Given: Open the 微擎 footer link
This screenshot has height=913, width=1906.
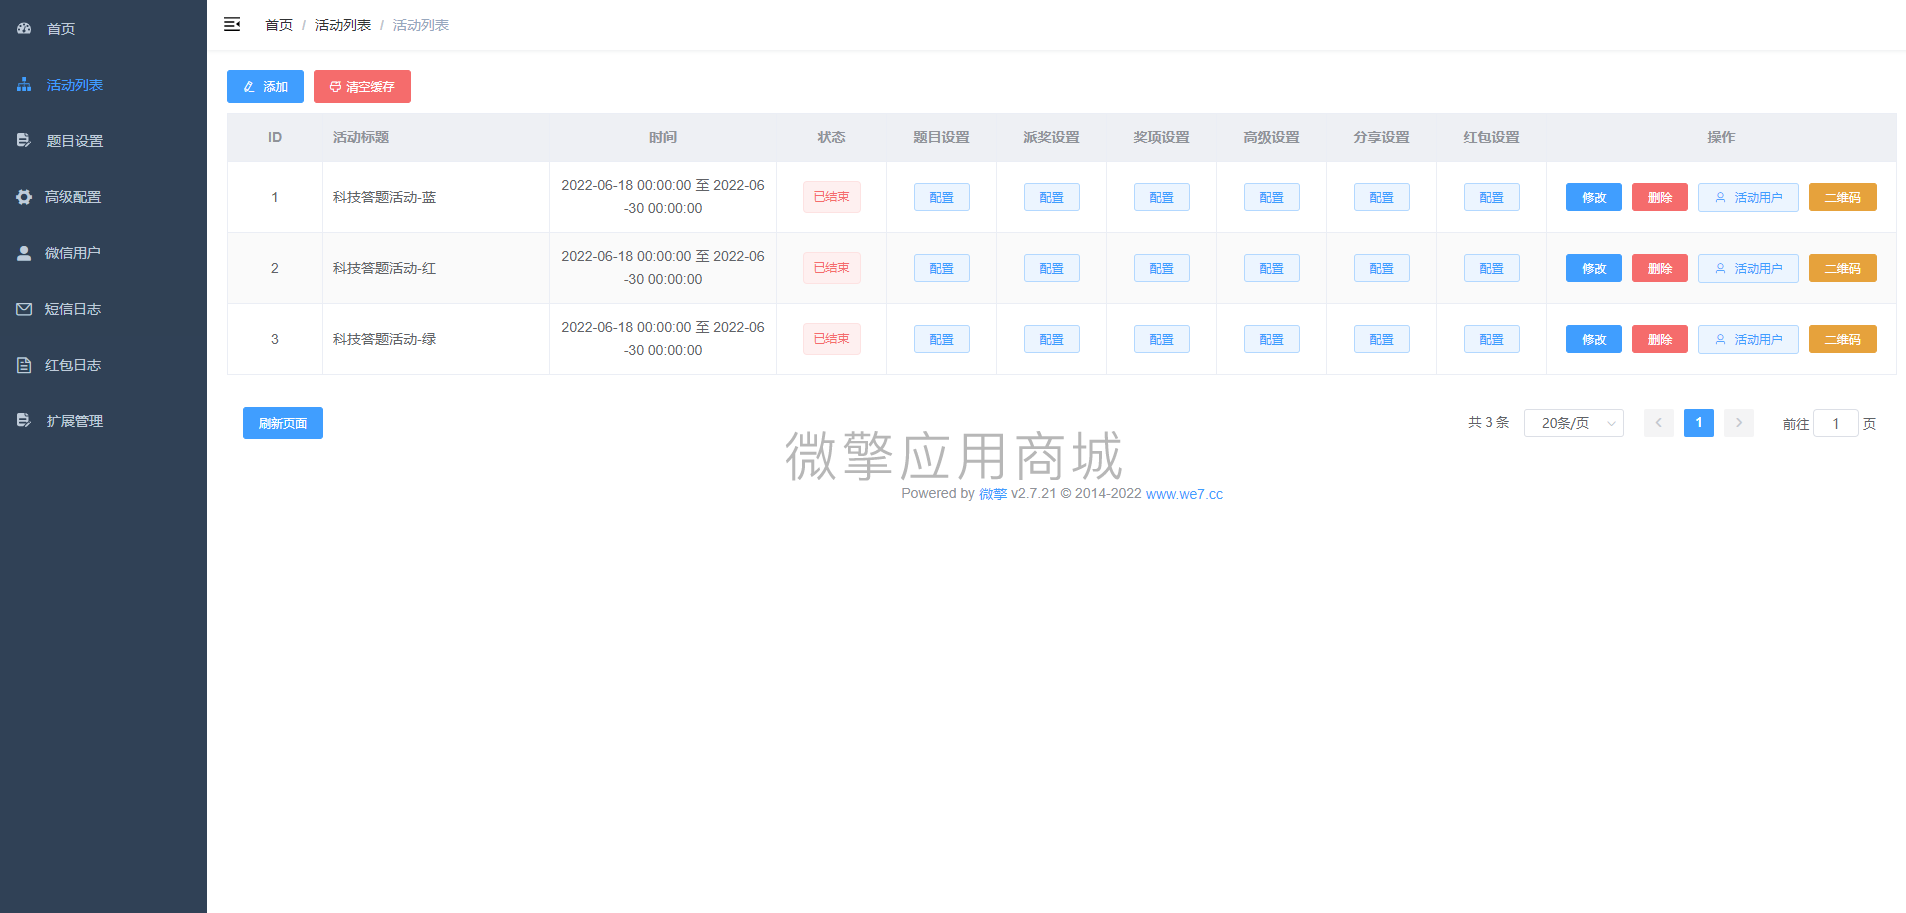Looking at the screenshot, I should tap(993, 494).
